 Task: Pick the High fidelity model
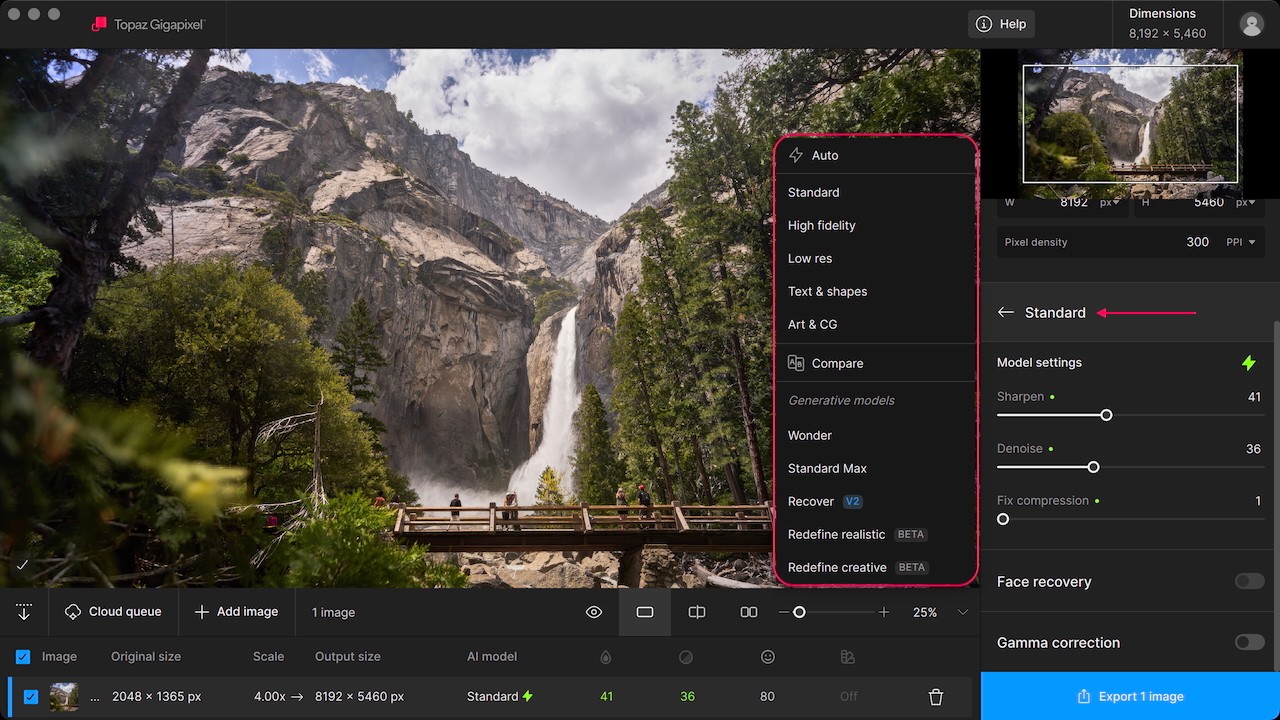coord(876,225)
